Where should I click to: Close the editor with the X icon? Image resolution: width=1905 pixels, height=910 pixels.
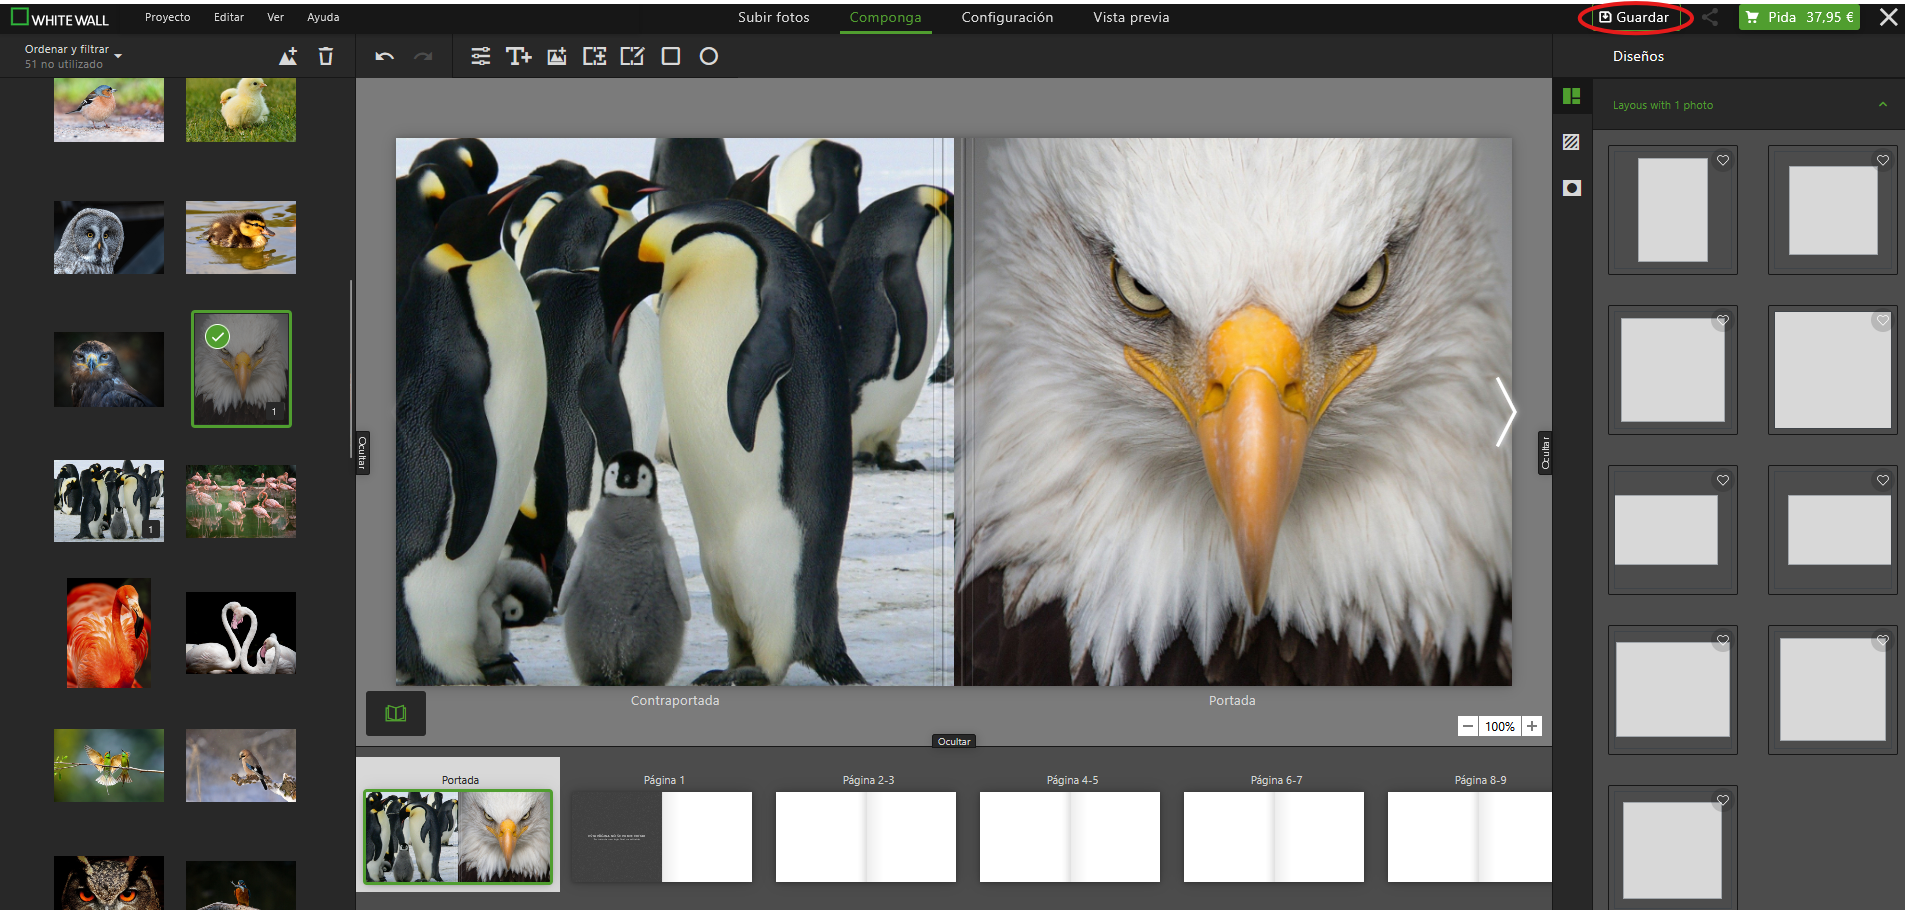tap(1888, 17)
